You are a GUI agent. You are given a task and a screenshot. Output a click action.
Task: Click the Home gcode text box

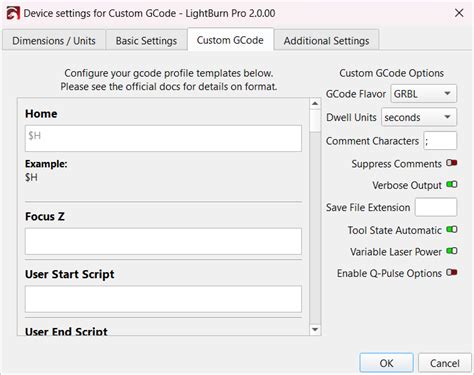point(163,138)
